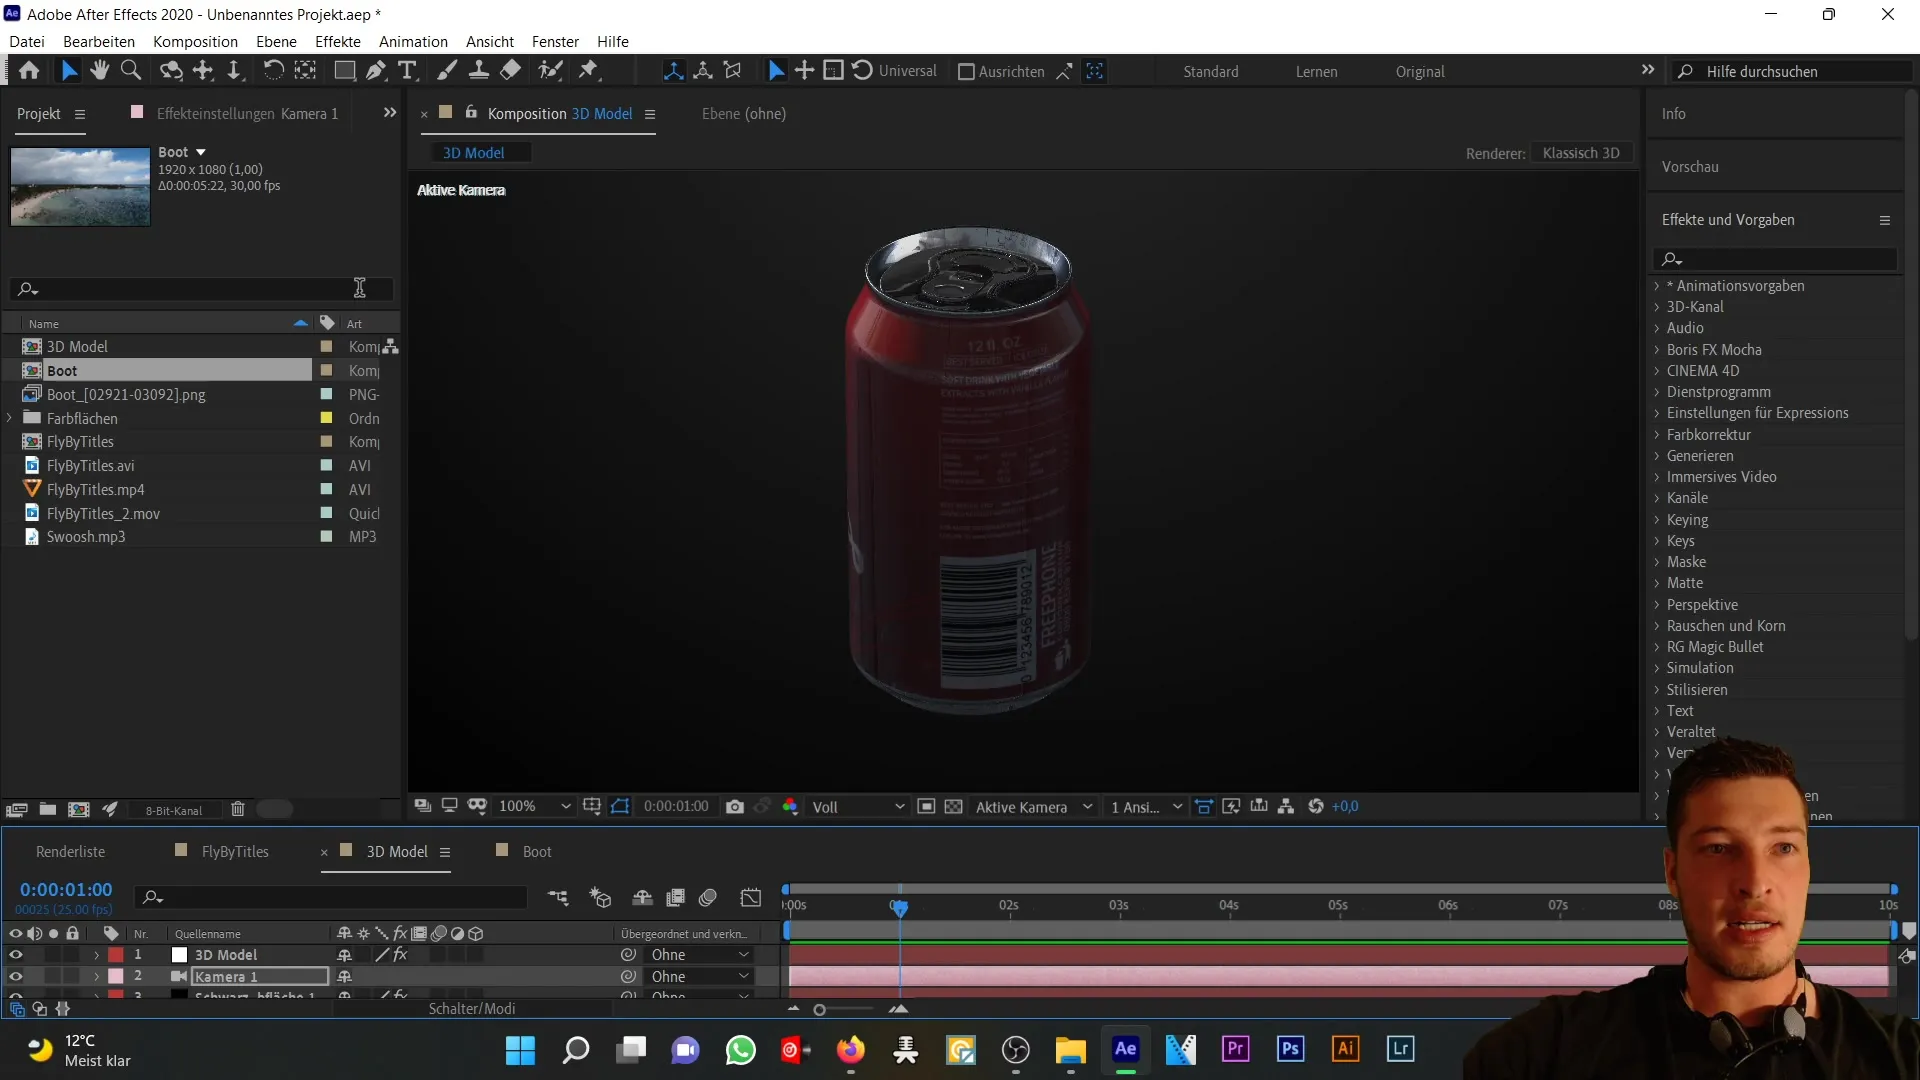Select the Home icon in toolbar
Viewport: 1920px width, 1080px height.
point(29,71)
